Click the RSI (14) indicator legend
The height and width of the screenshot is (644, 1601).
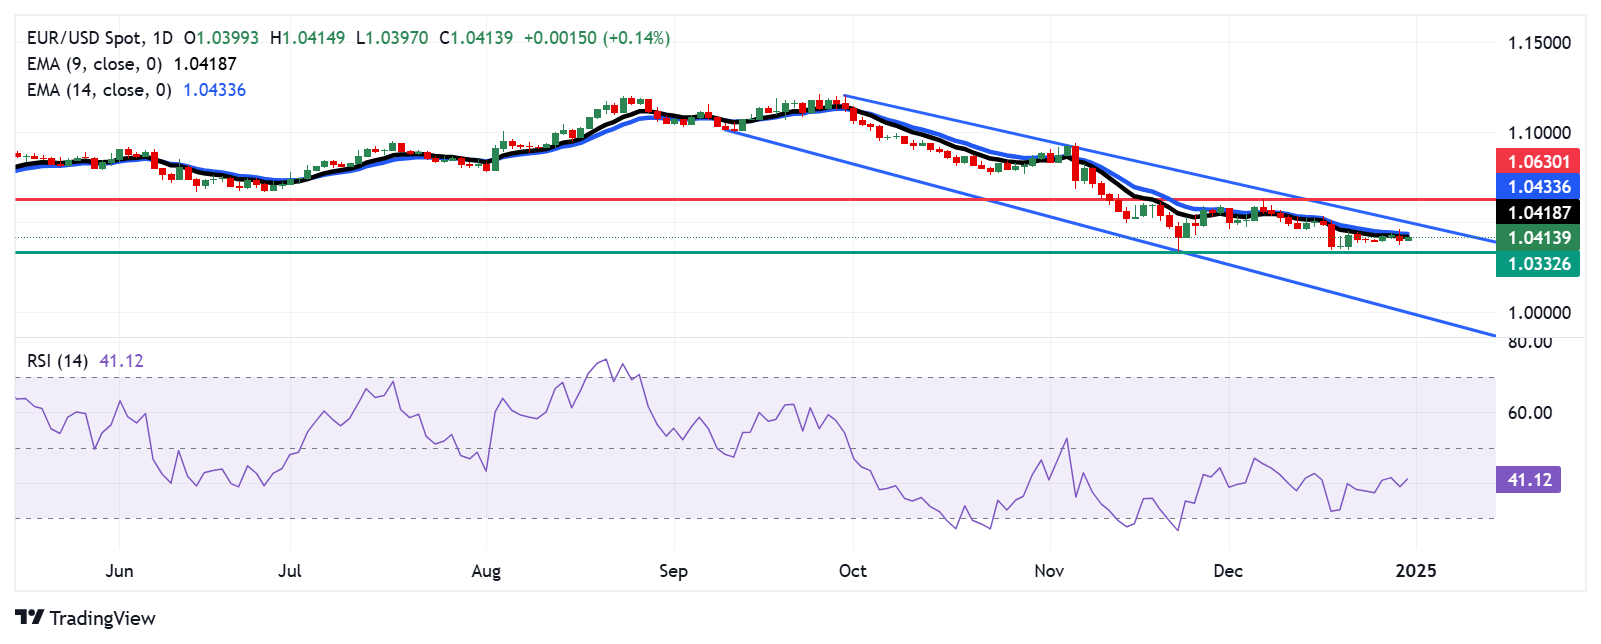click(57, 361)
